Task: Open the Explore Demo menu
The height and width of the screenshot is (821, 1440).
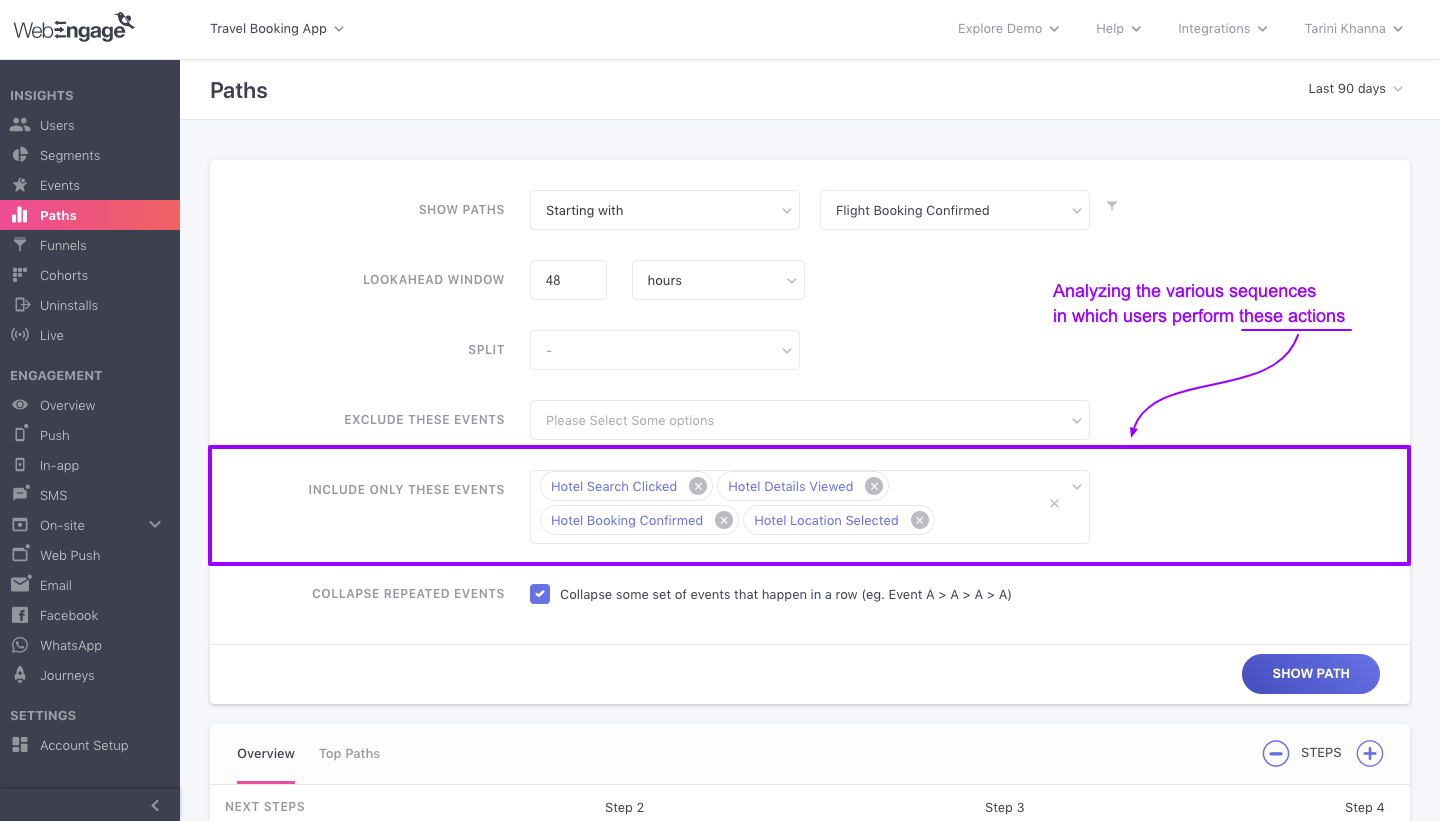Action: (1009, 29)
